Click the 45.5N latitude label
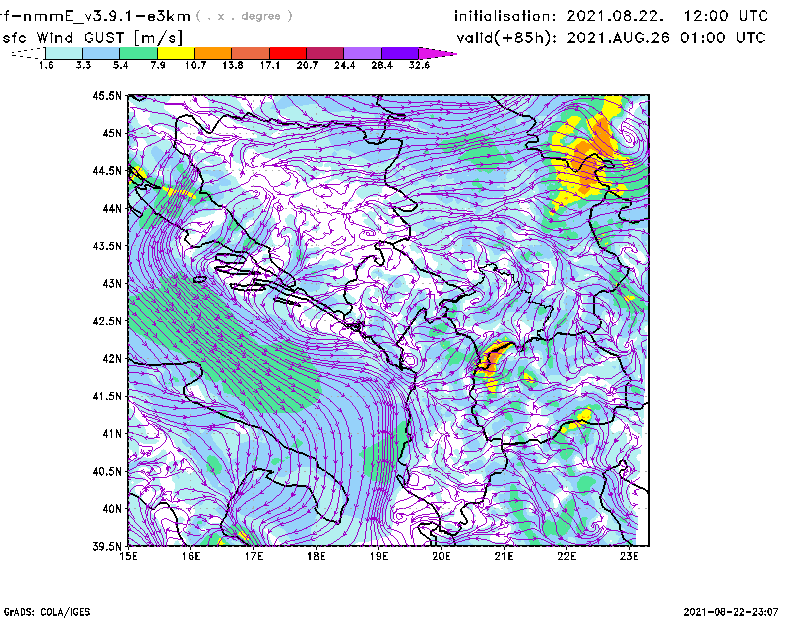The height and width of the screenshot is (618, 800). [107, 95]
